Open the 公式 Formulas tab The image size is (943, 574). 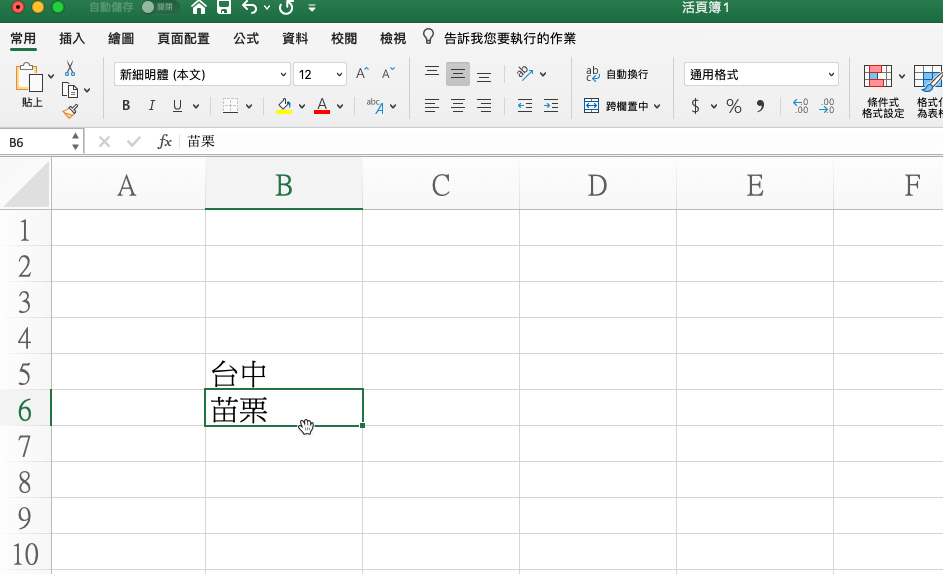coord(246,39)
